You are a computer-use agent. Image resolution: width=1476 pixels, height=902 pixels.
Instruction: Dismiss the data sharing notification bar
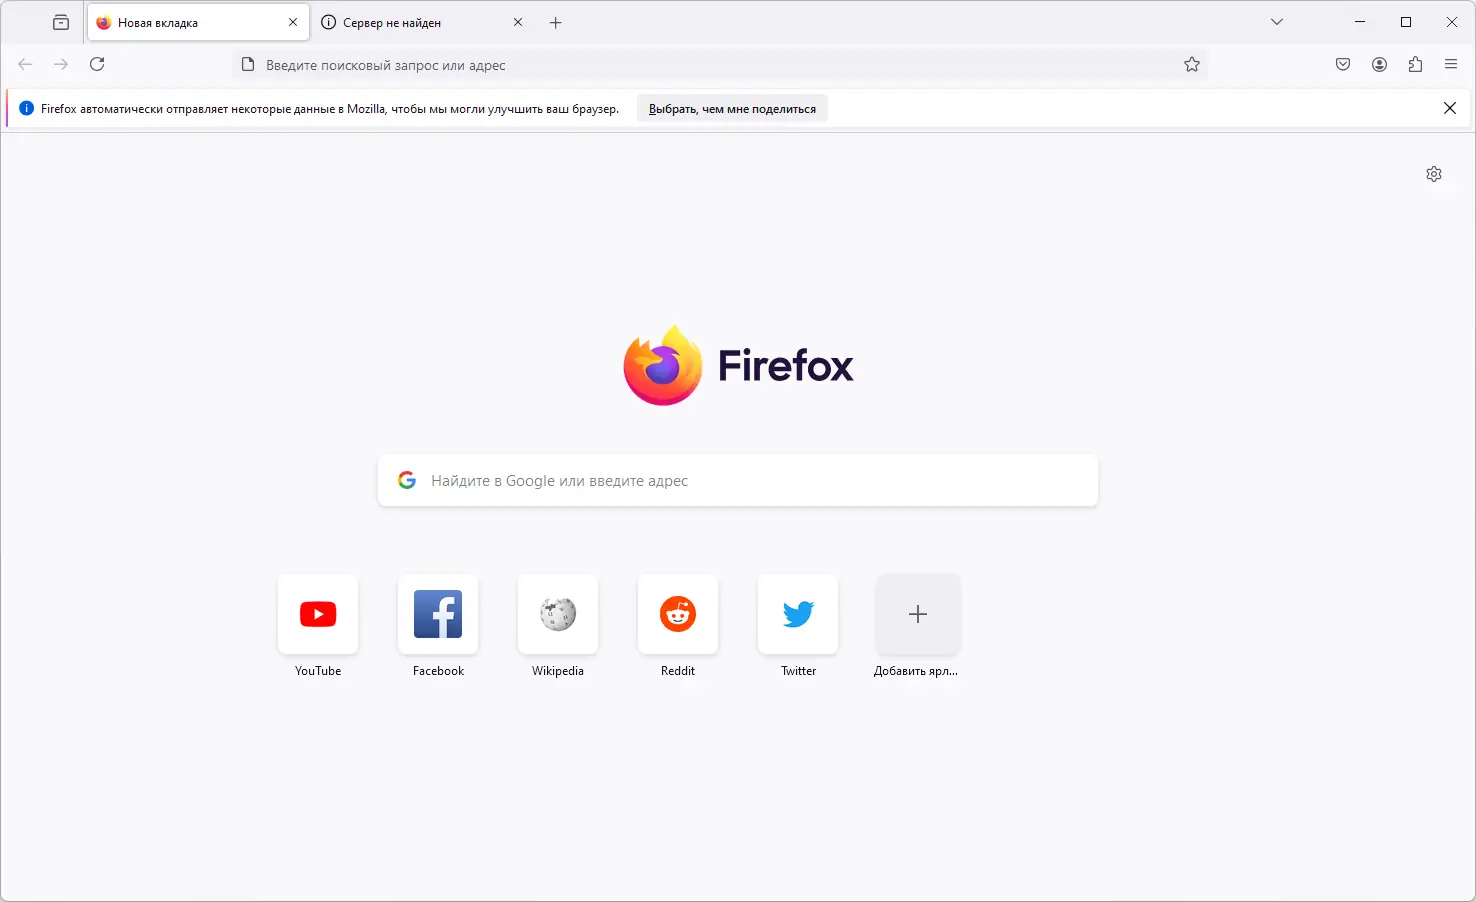tap(1450, 108)
